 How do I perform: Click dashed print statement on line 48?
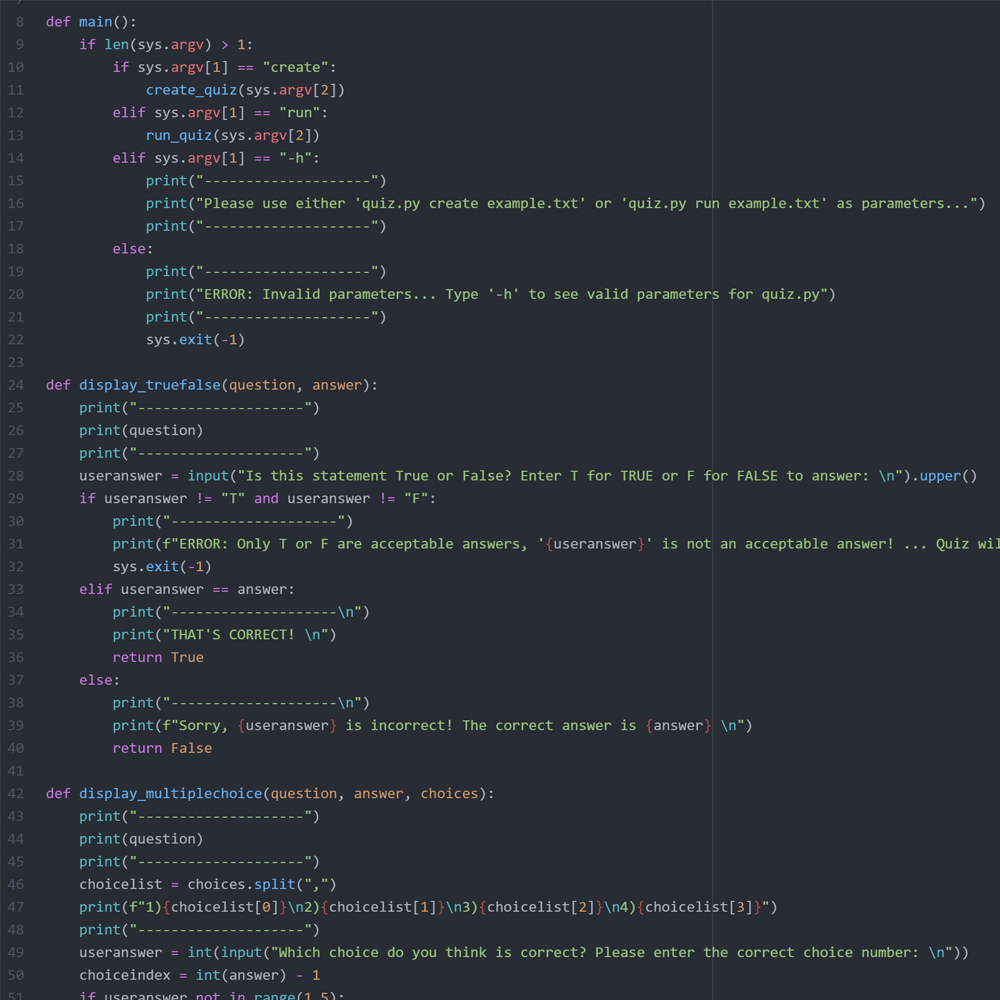click(x=200, y=930)
